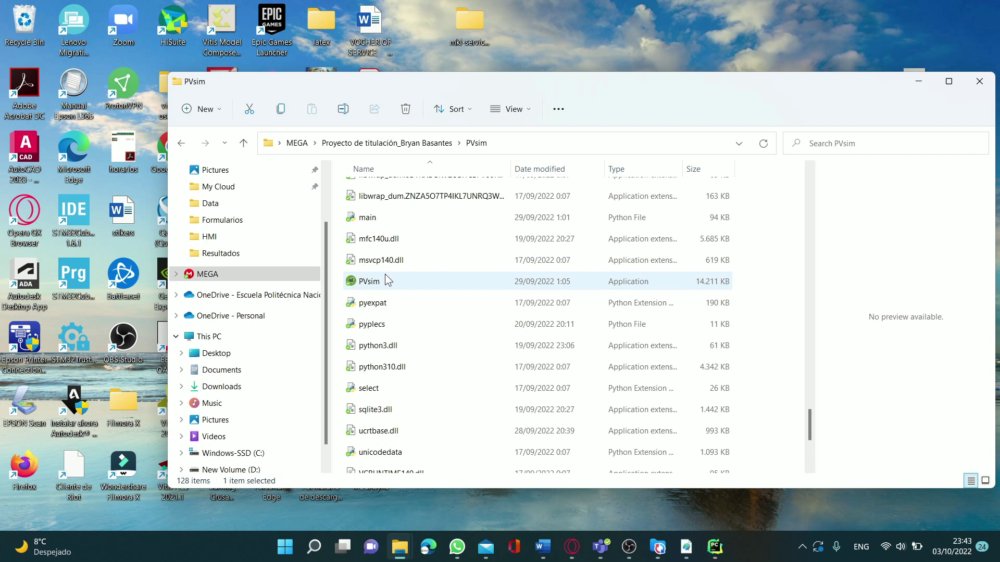This screenshot has height=562, width=1000.
Task: Open the address bar history dropdown
Action: (739, 144)
